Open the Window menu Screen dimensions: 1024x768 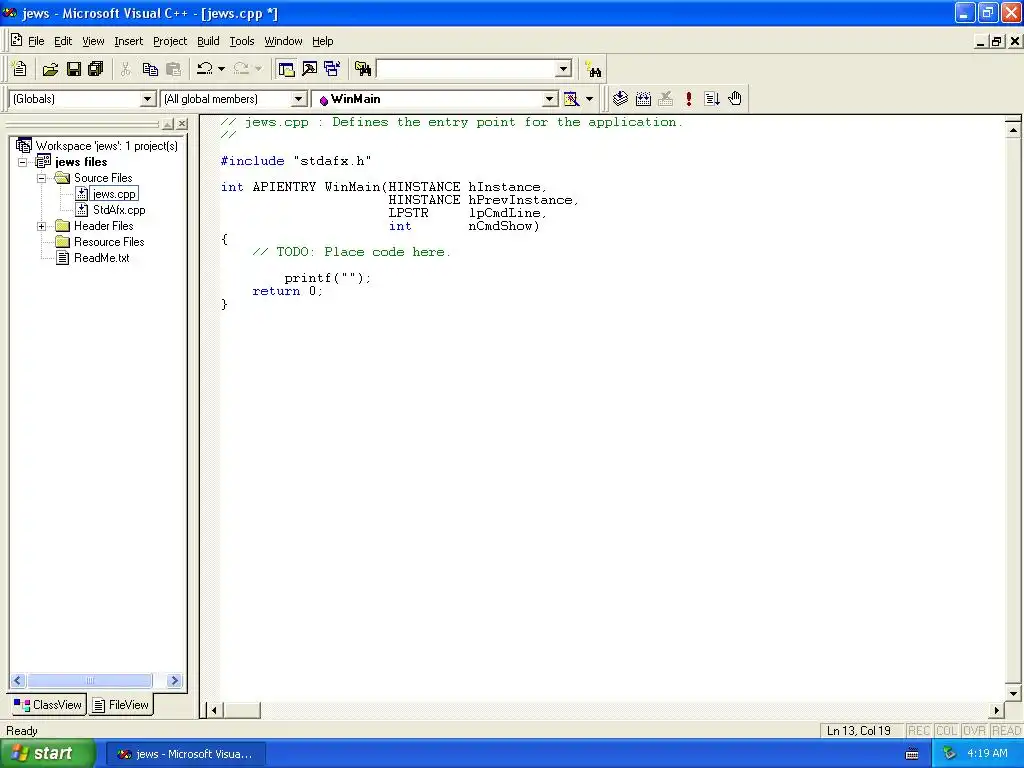(x=283, y=41)
